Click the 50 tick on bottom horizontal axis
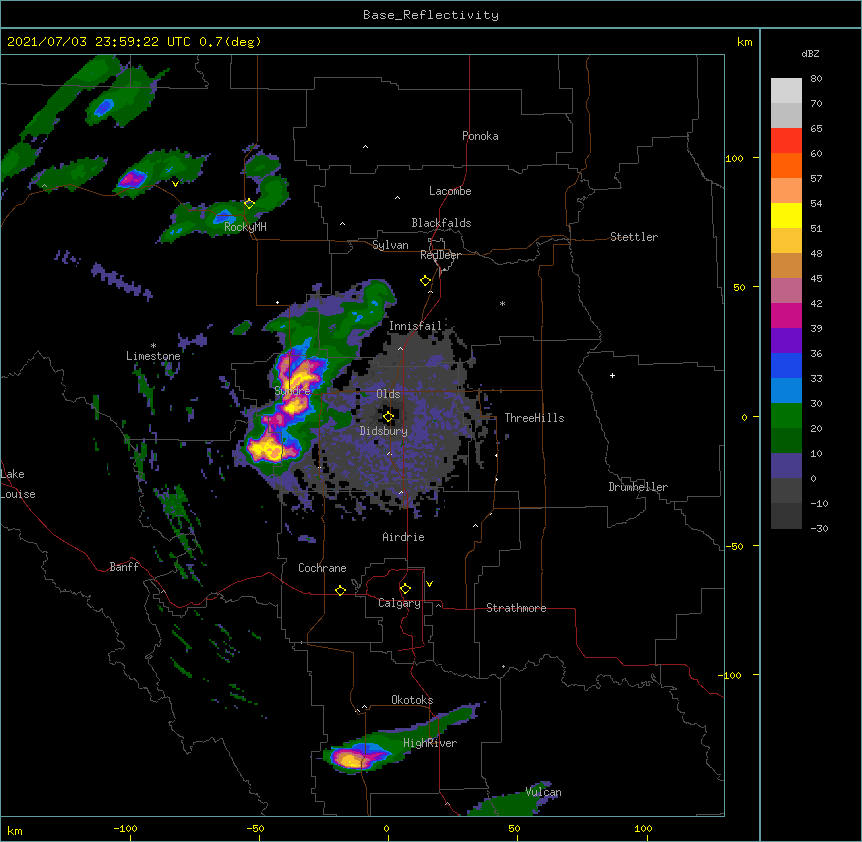 pos(515,828)
